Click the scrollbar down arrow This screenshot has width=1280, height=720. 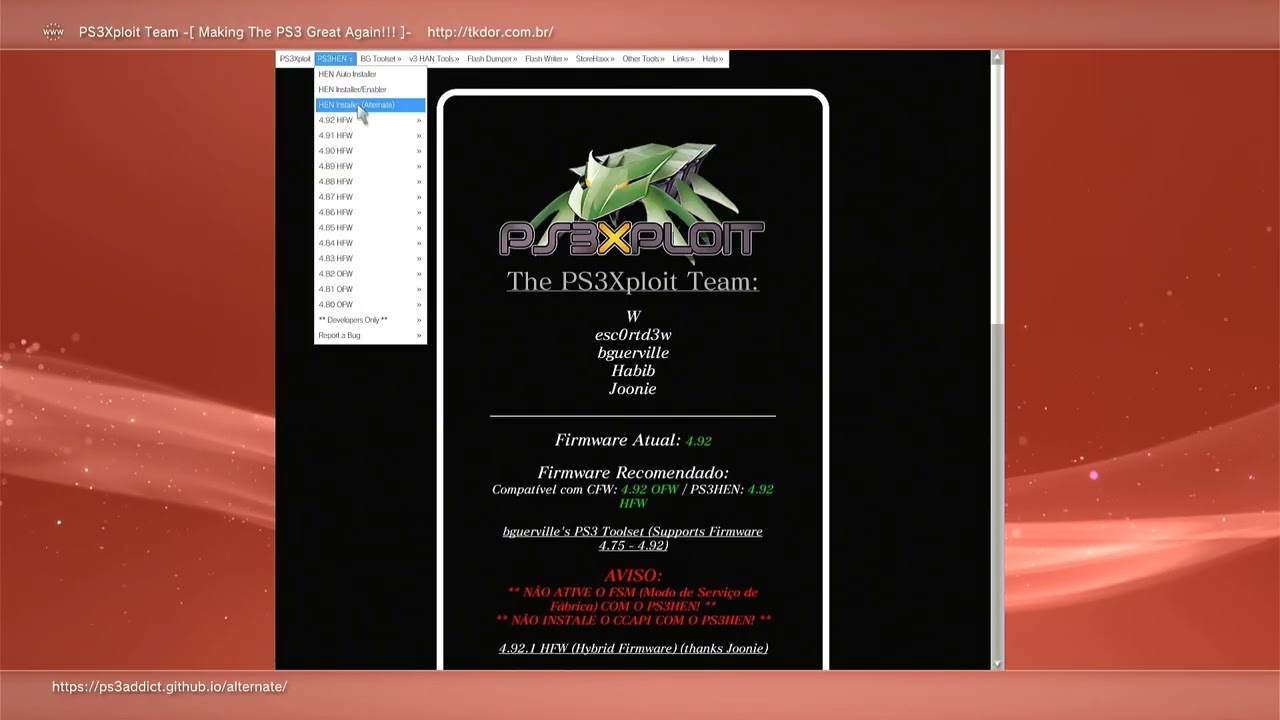[997, 662]
